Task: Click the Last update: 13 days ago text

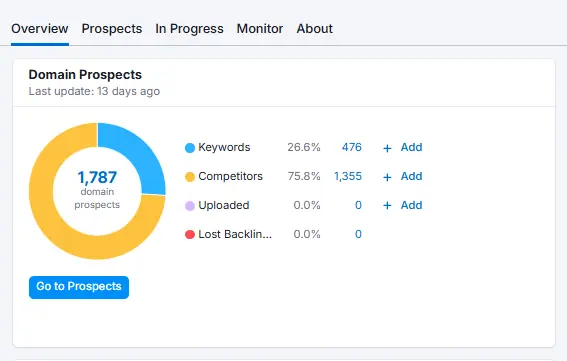Action: tap(94, 91)
